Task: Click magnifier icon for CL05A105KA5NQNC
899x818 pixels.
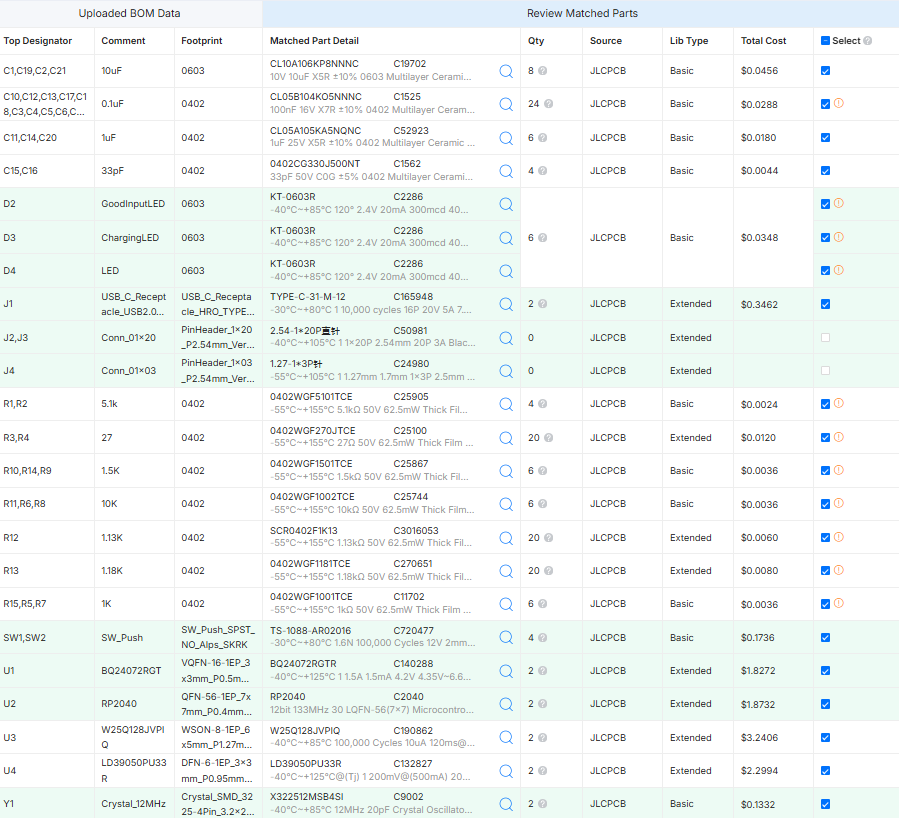Action: click(506, 138)
